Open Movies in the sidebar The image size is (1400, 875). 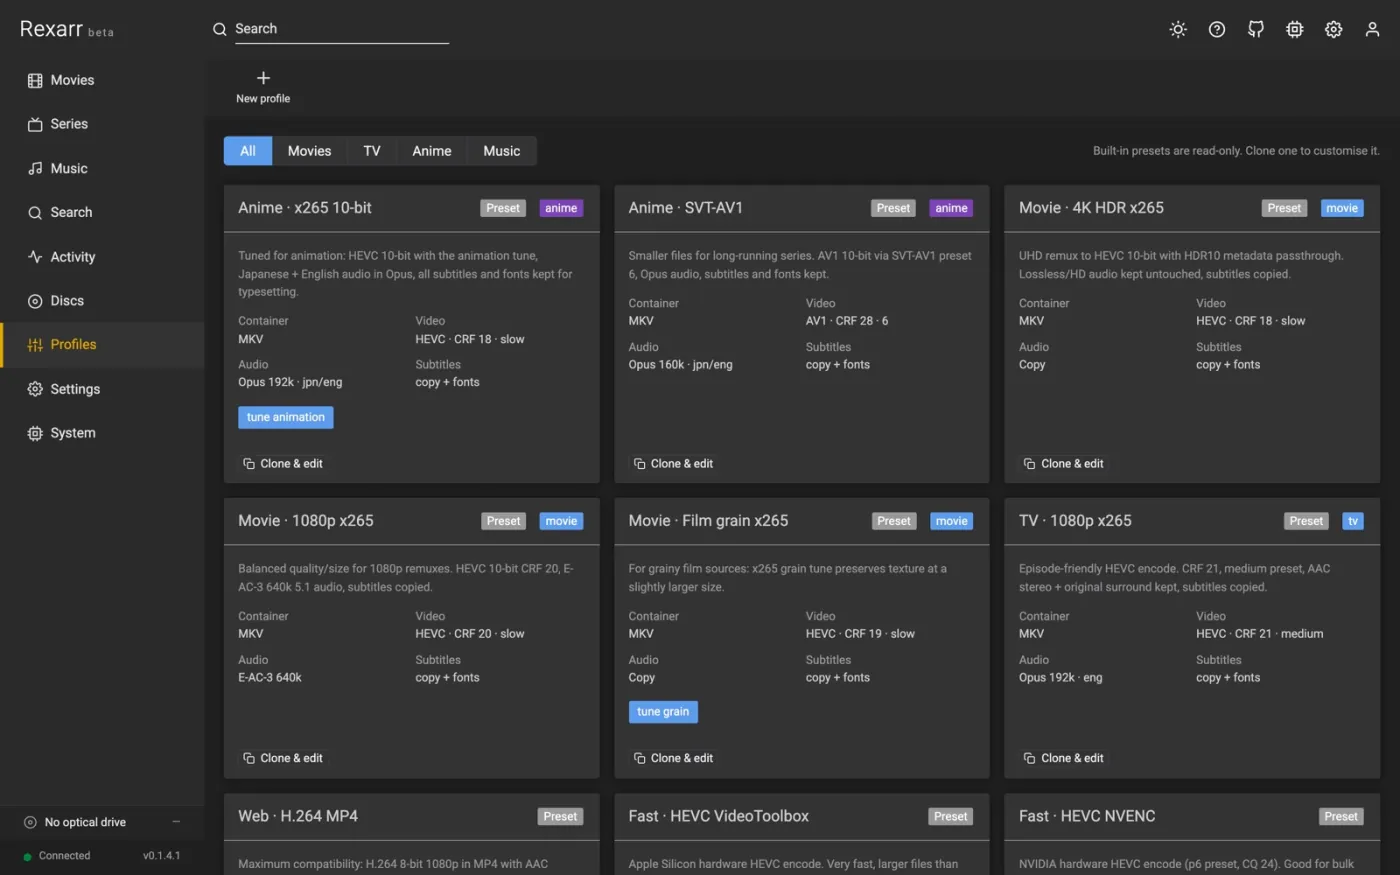point(102,80)
